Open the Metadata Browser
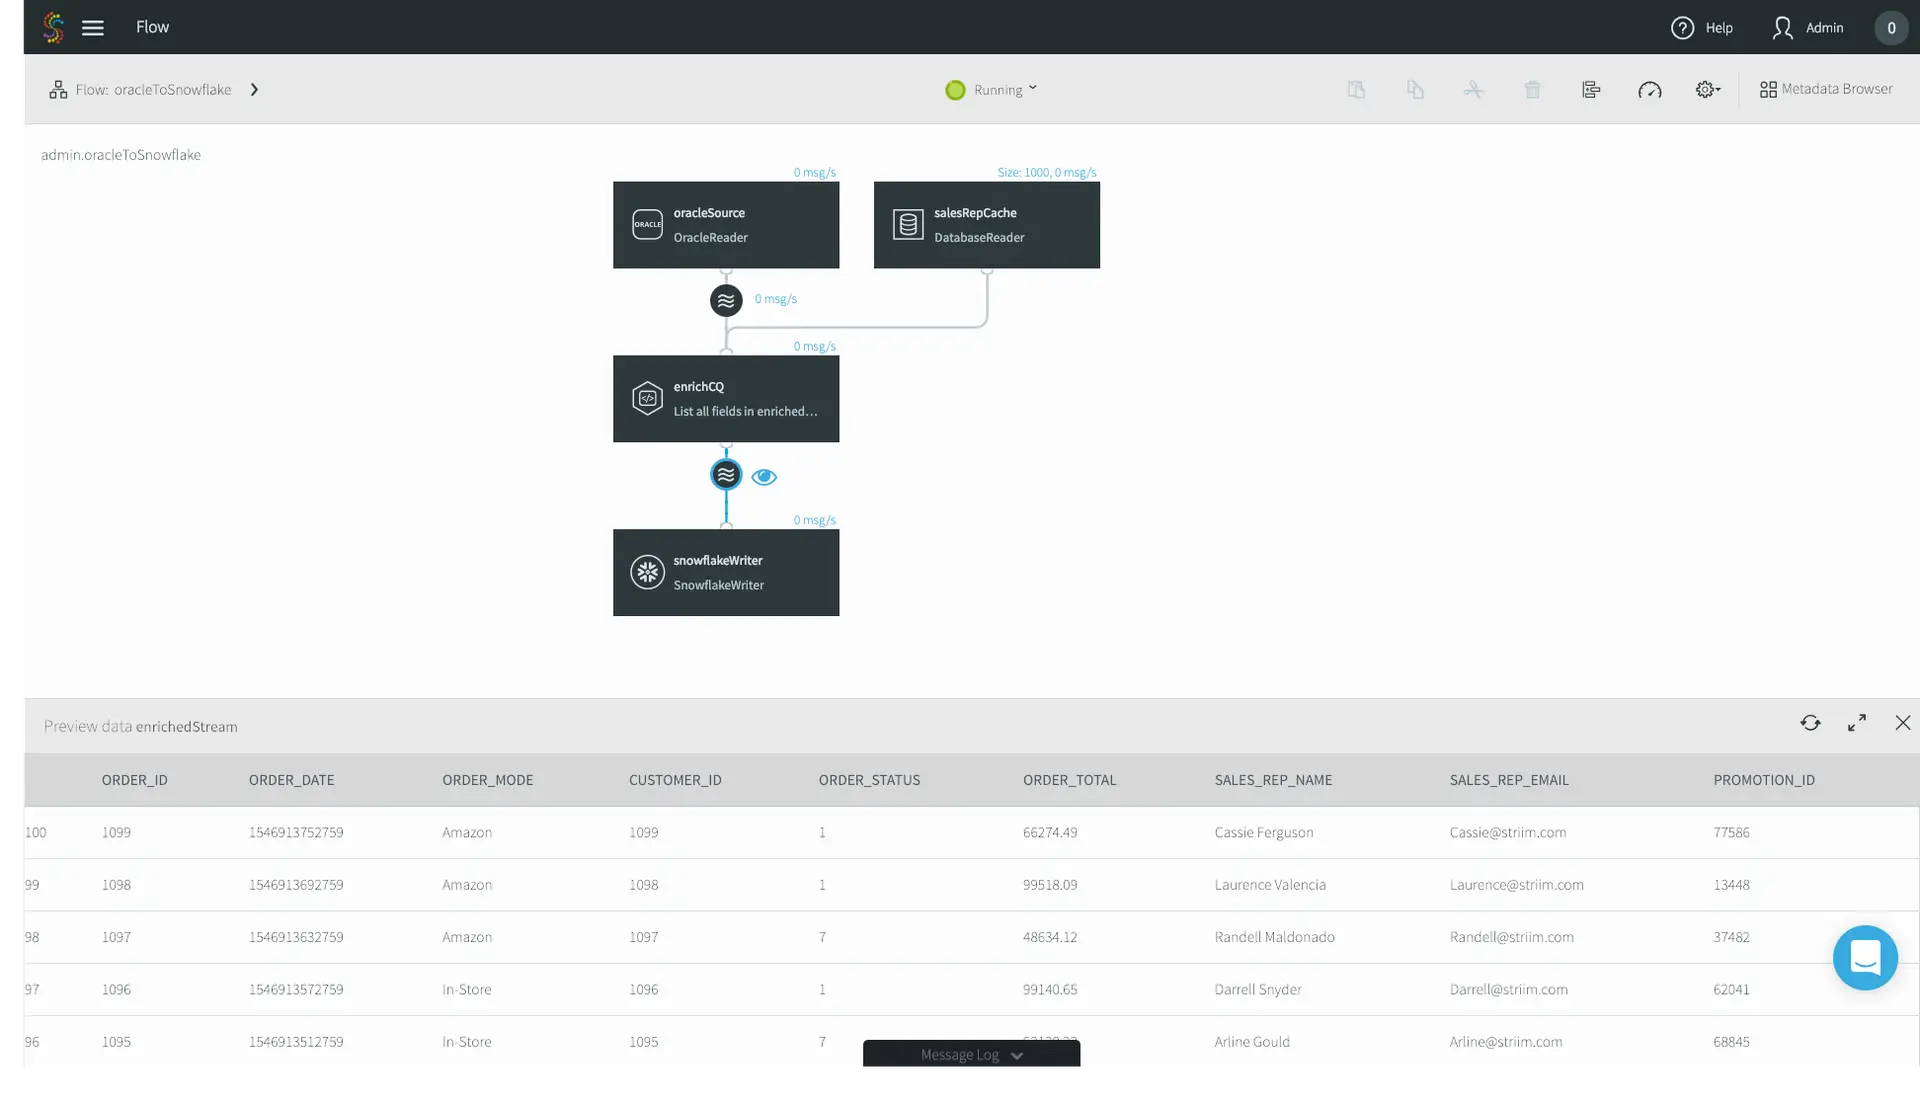This screenshot has width=1920, height=1094. [x=1826, y=89]
